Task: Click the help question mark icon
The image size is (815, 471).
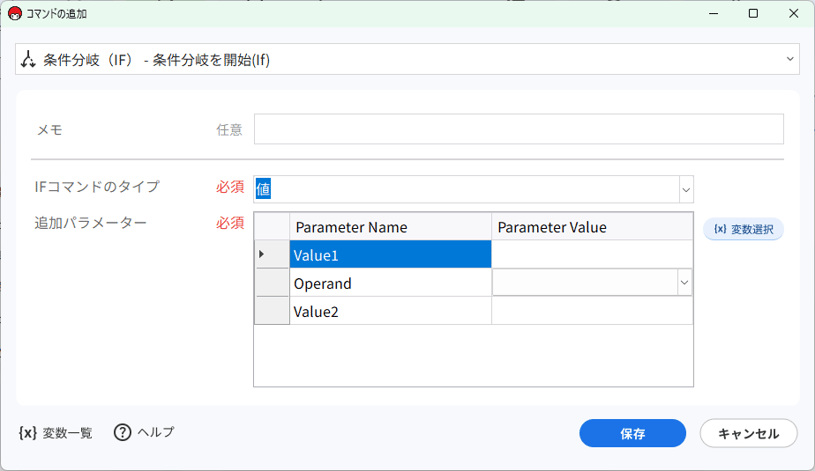Action: point(123,433)
